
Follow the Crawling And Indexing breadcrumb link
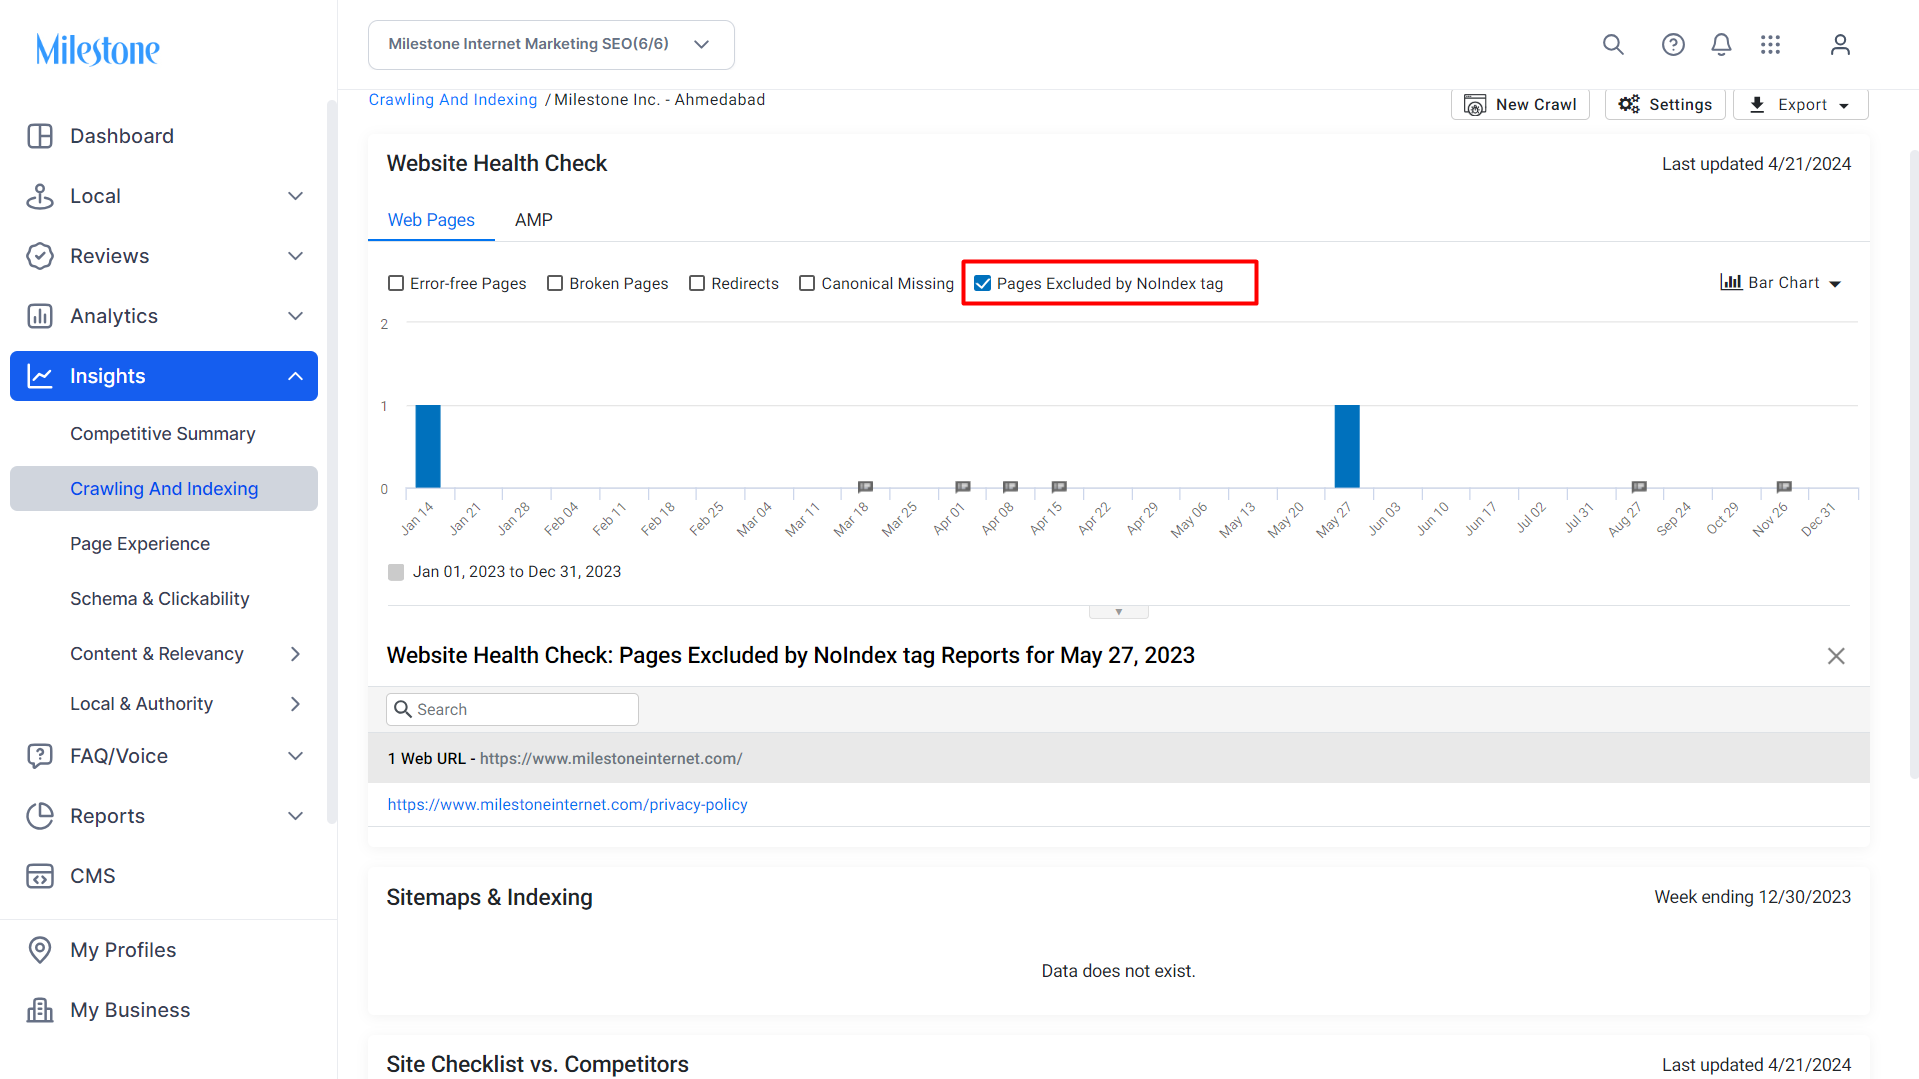453,100
